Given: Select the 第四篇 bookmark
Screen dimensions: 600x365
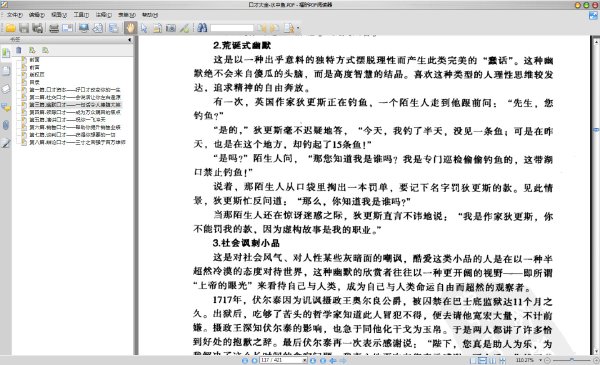Looking at the screenshot, I should (75, 112).
